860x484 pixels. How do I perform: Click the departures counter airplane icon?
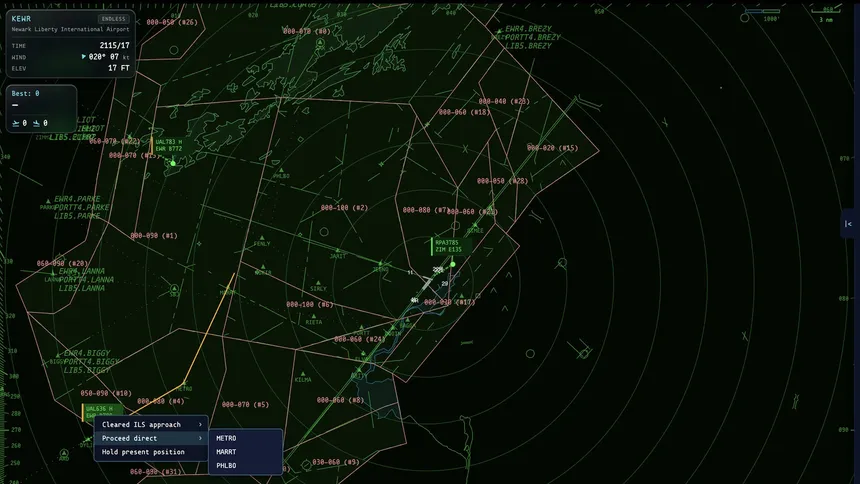point(16,123)
